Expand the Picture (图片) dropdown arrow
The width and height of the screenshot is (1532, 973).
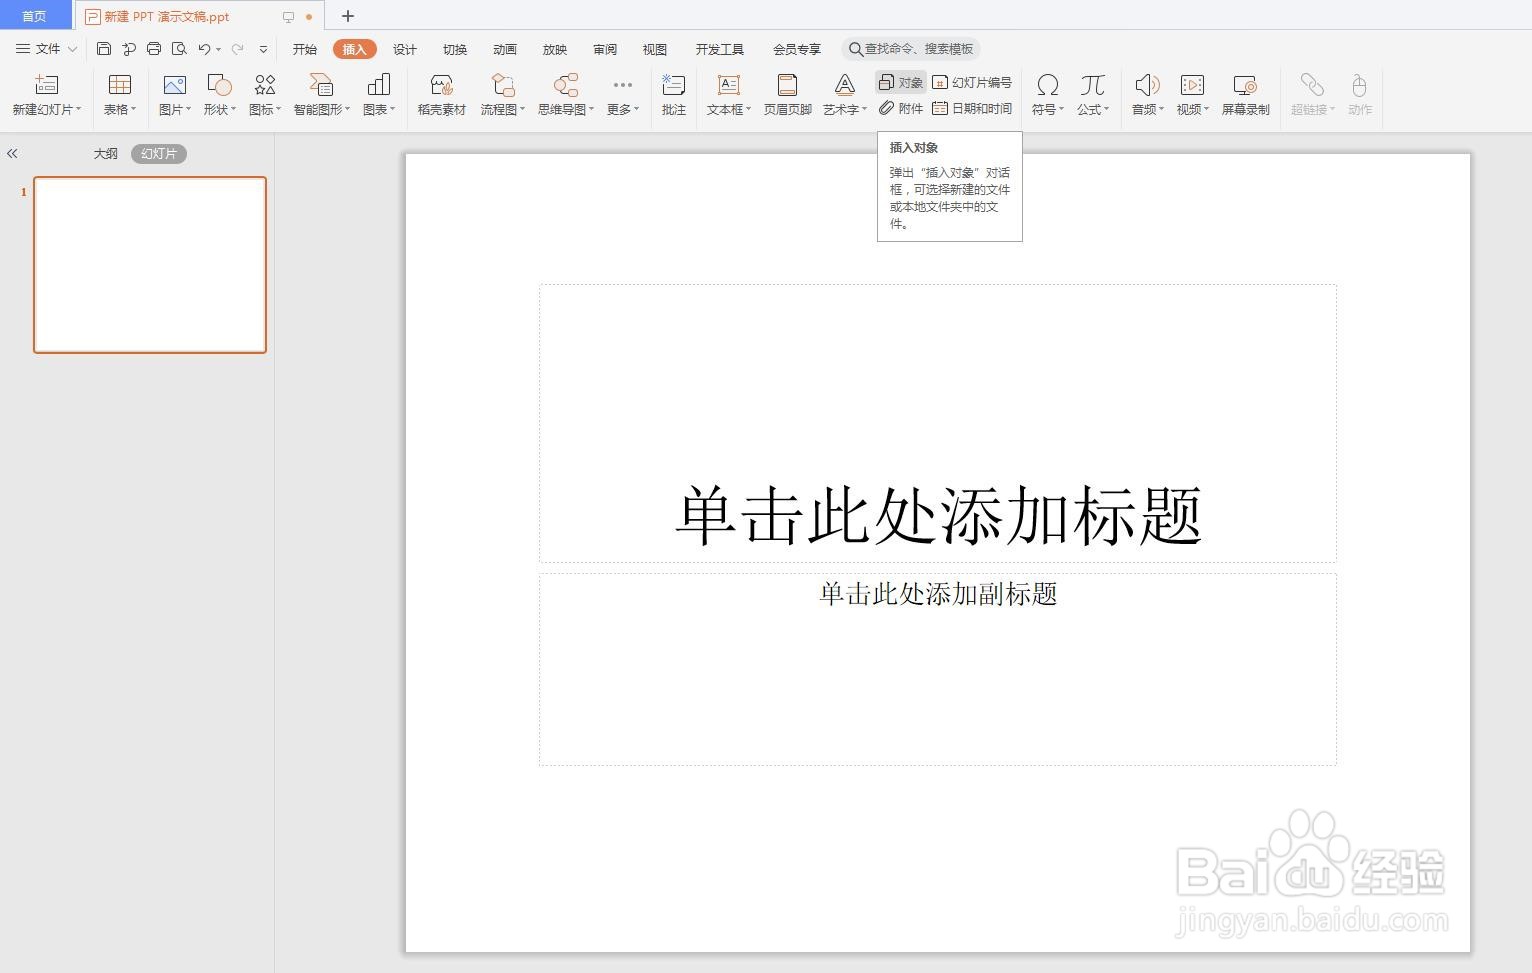click(188, 109)
